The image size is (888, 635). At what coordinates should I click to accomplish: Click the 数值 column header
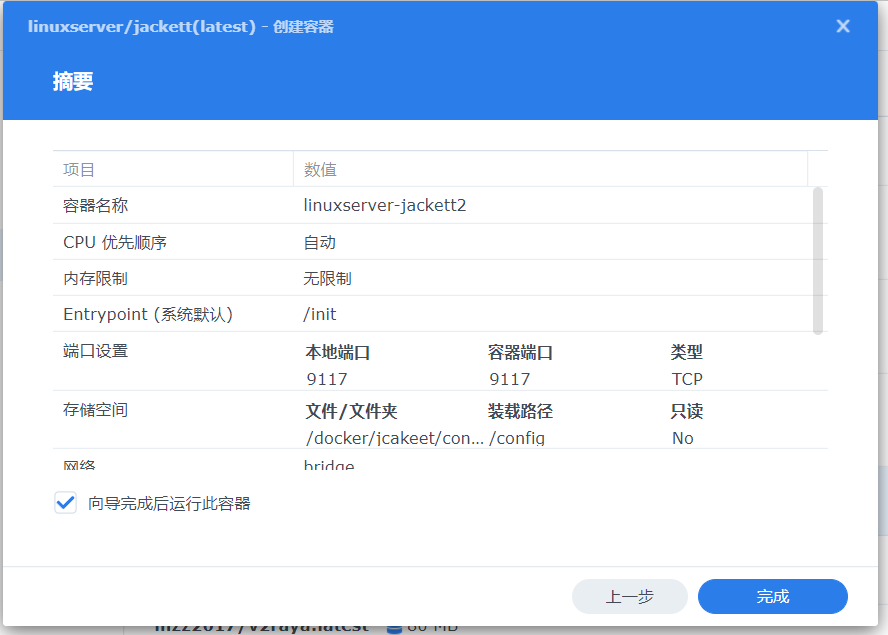point(320,170)
